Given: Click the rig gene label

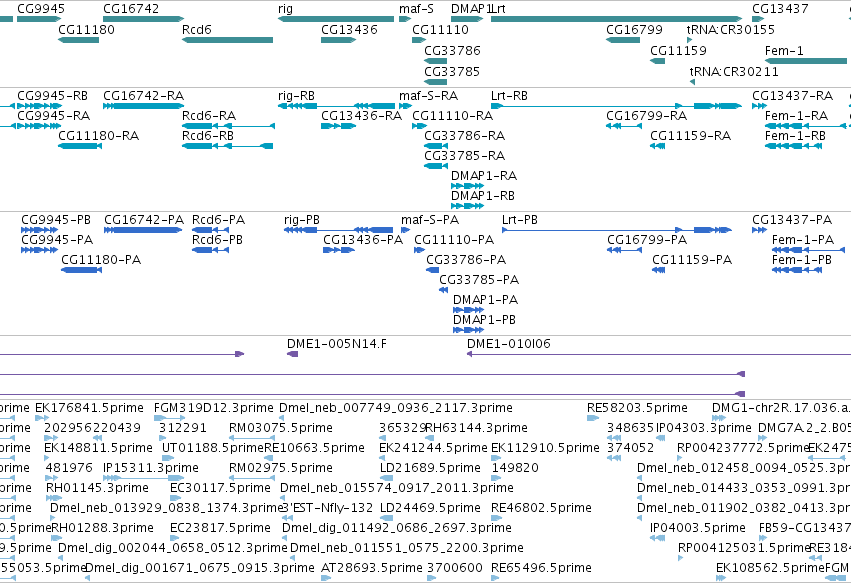Looking at the screenshot, I should coord(285,9).
